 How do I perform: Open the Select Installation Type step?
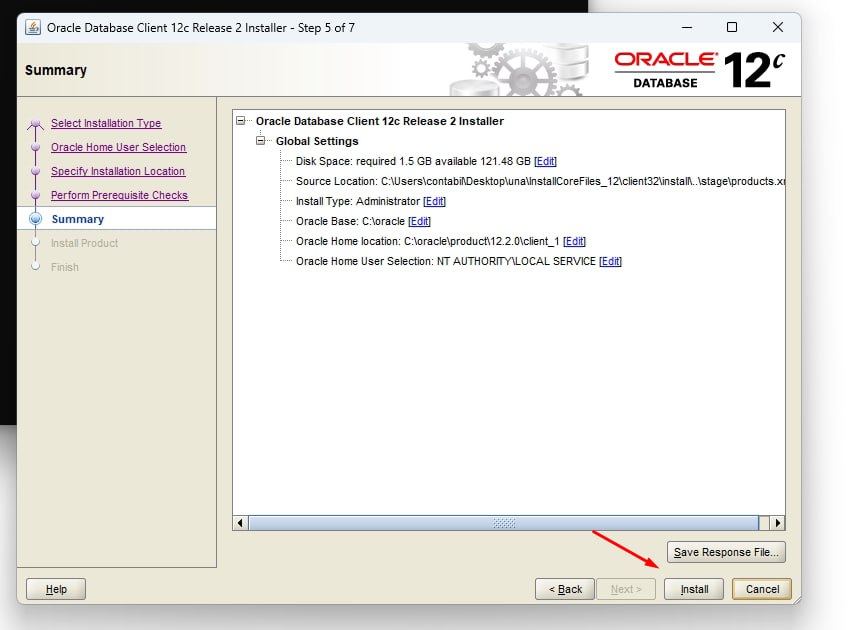click(x=106, y=123)
